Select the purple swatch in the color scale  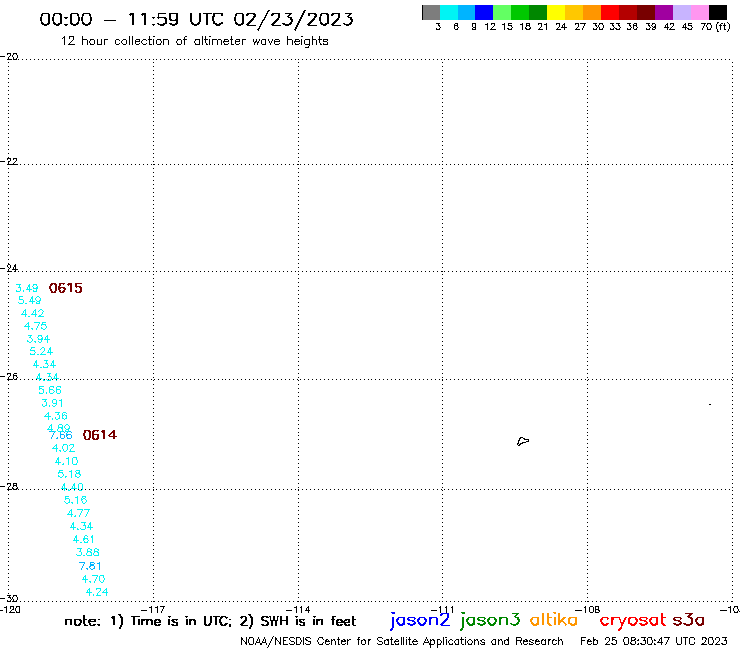pos(664,12)
